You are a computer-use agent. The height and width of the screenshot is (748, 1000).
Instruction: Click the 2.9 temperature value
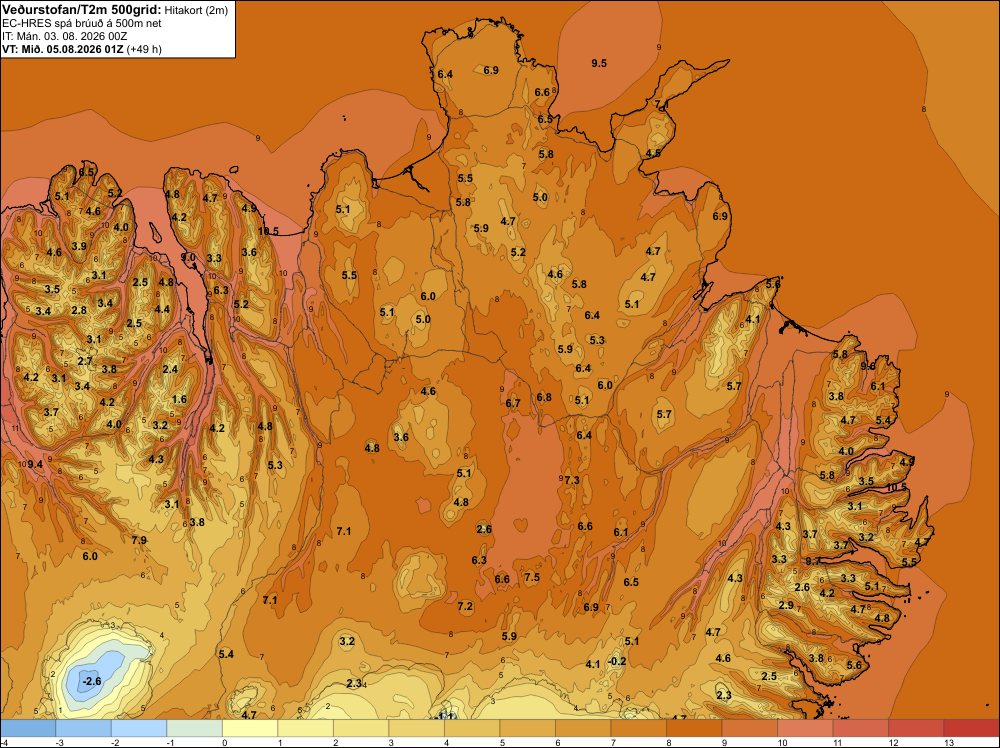click(786, 605)
